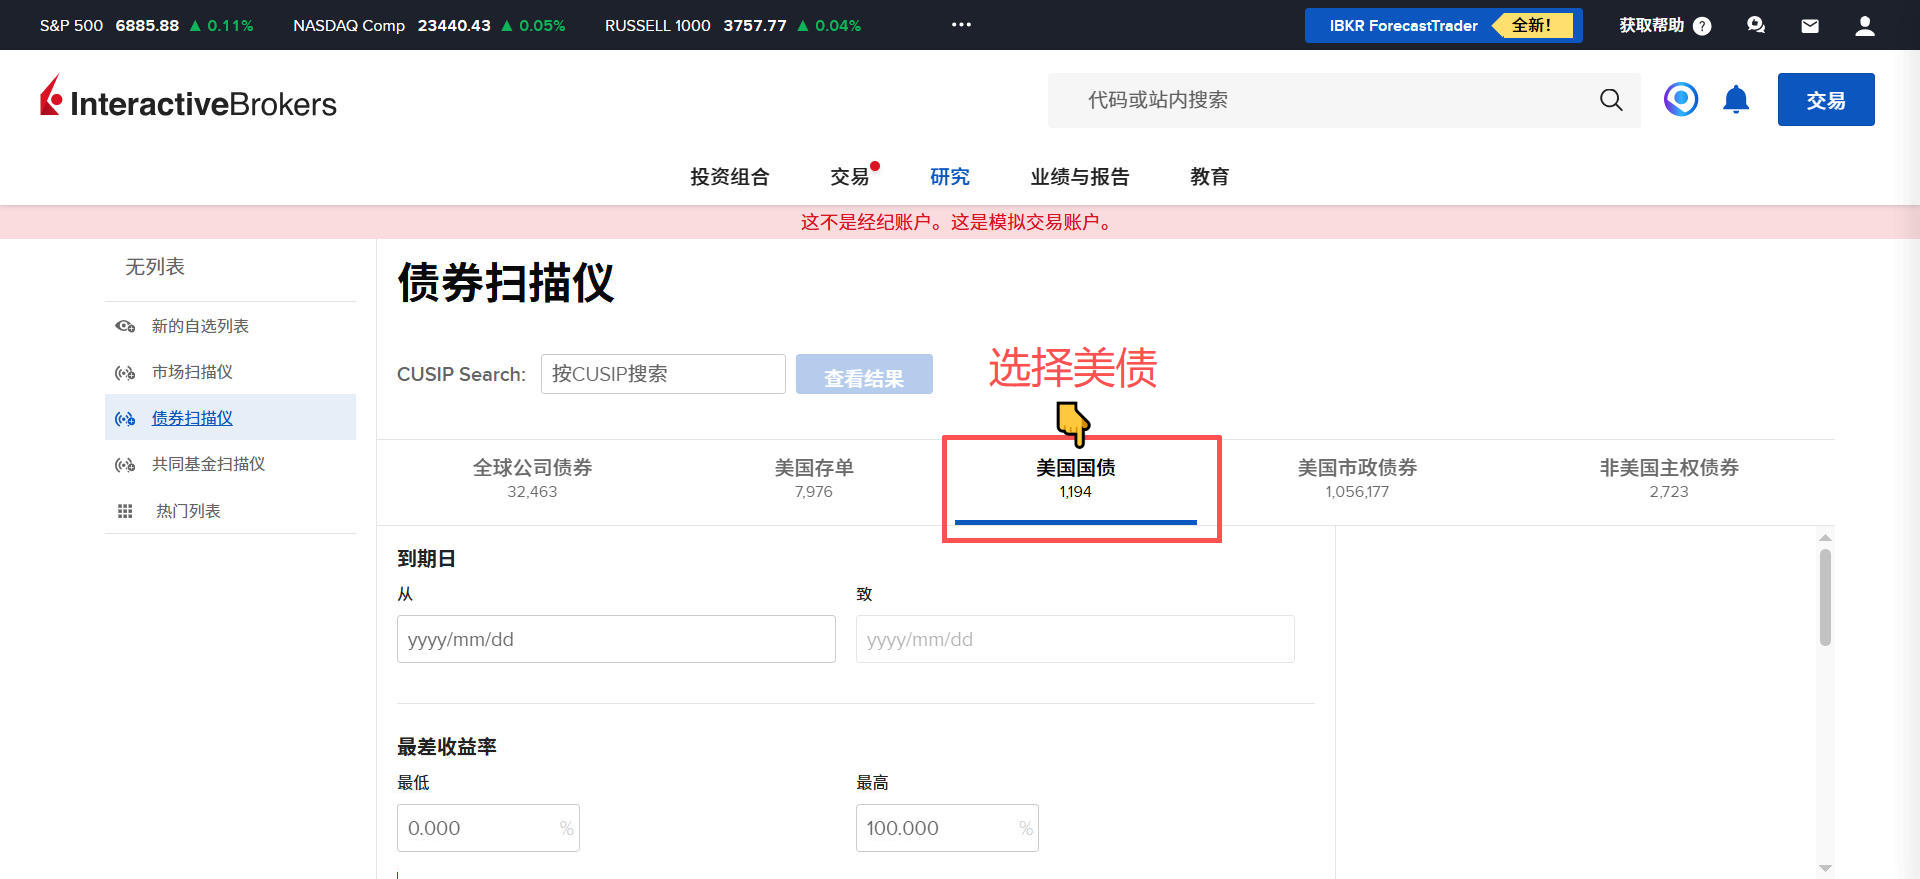Click the circular blue assistant icon

click(1680, 100)
